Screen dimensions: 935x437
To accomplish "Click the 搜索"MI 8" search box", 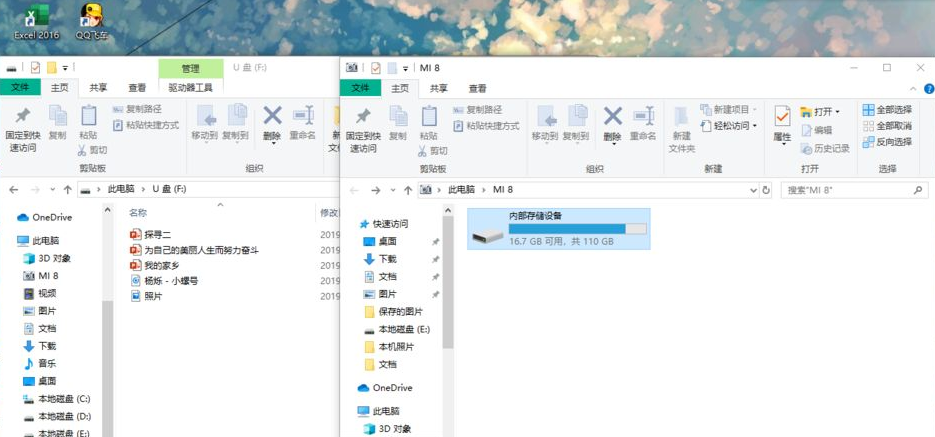I will pyautogui.click(x=845, y=189).
